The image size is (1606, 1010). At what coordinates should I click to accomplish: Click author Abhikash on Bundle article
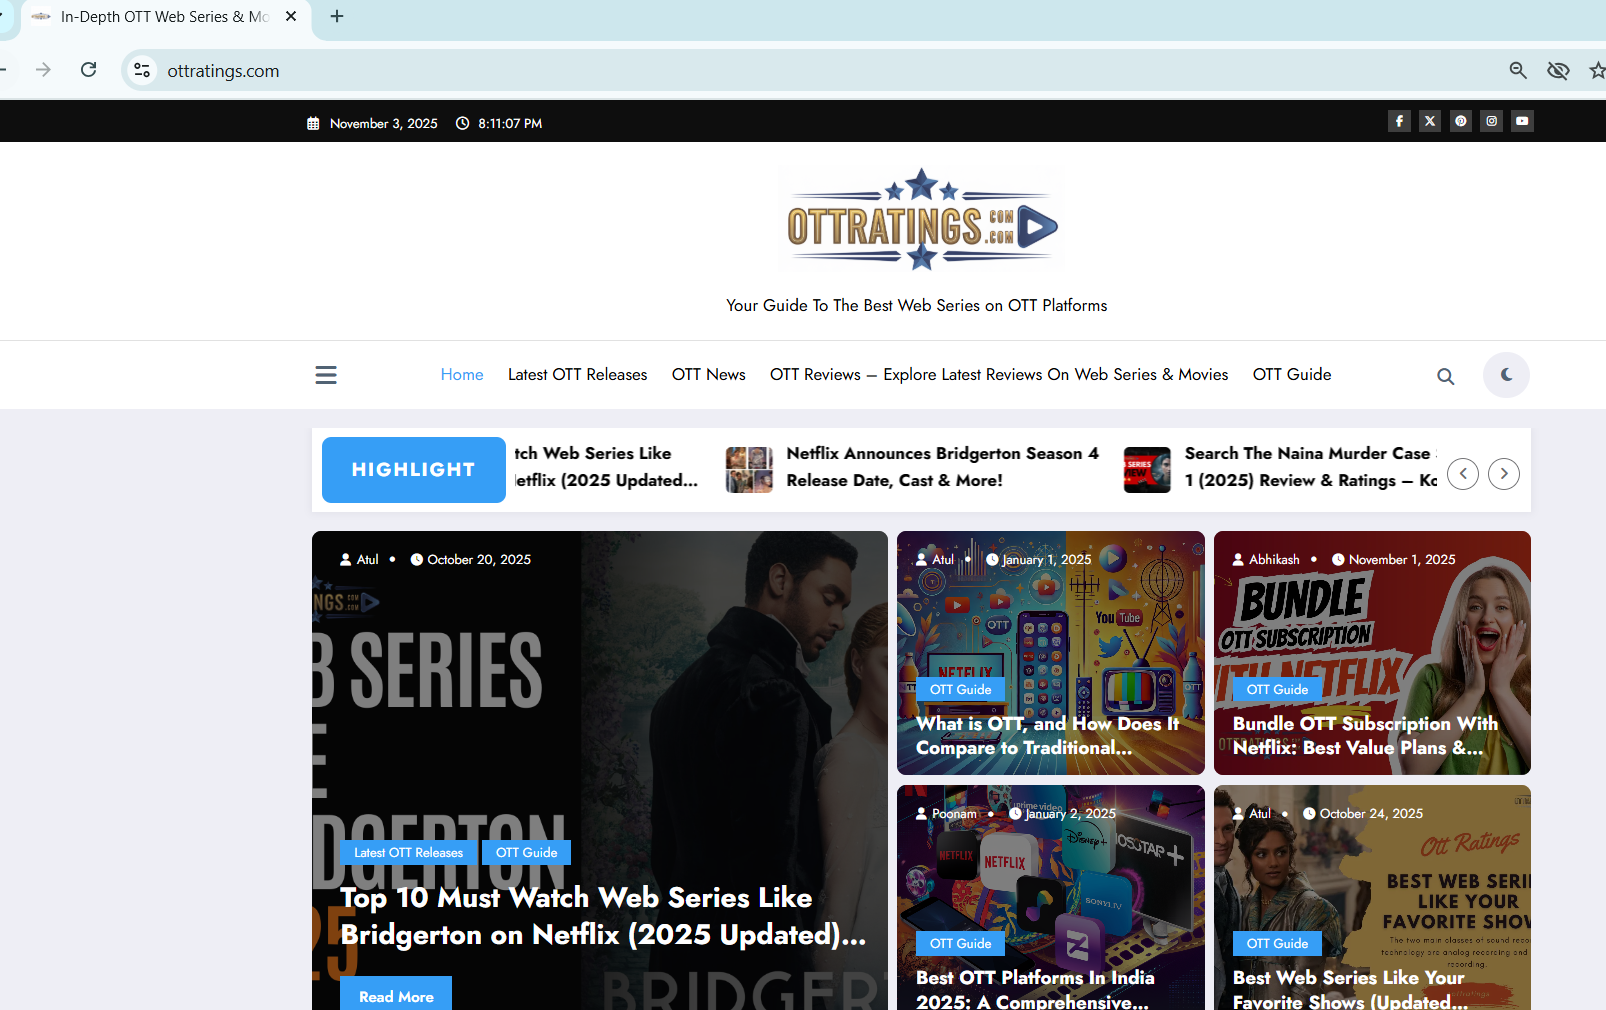1266,560
